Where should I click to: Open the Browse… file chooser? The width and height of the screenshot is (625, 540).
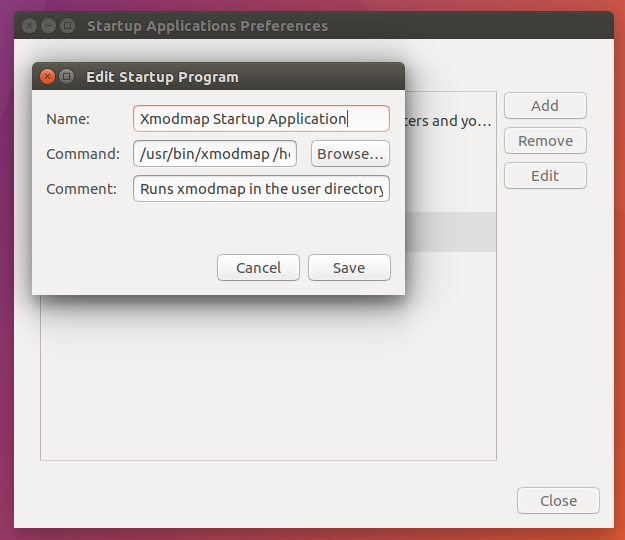click(350, 153)
